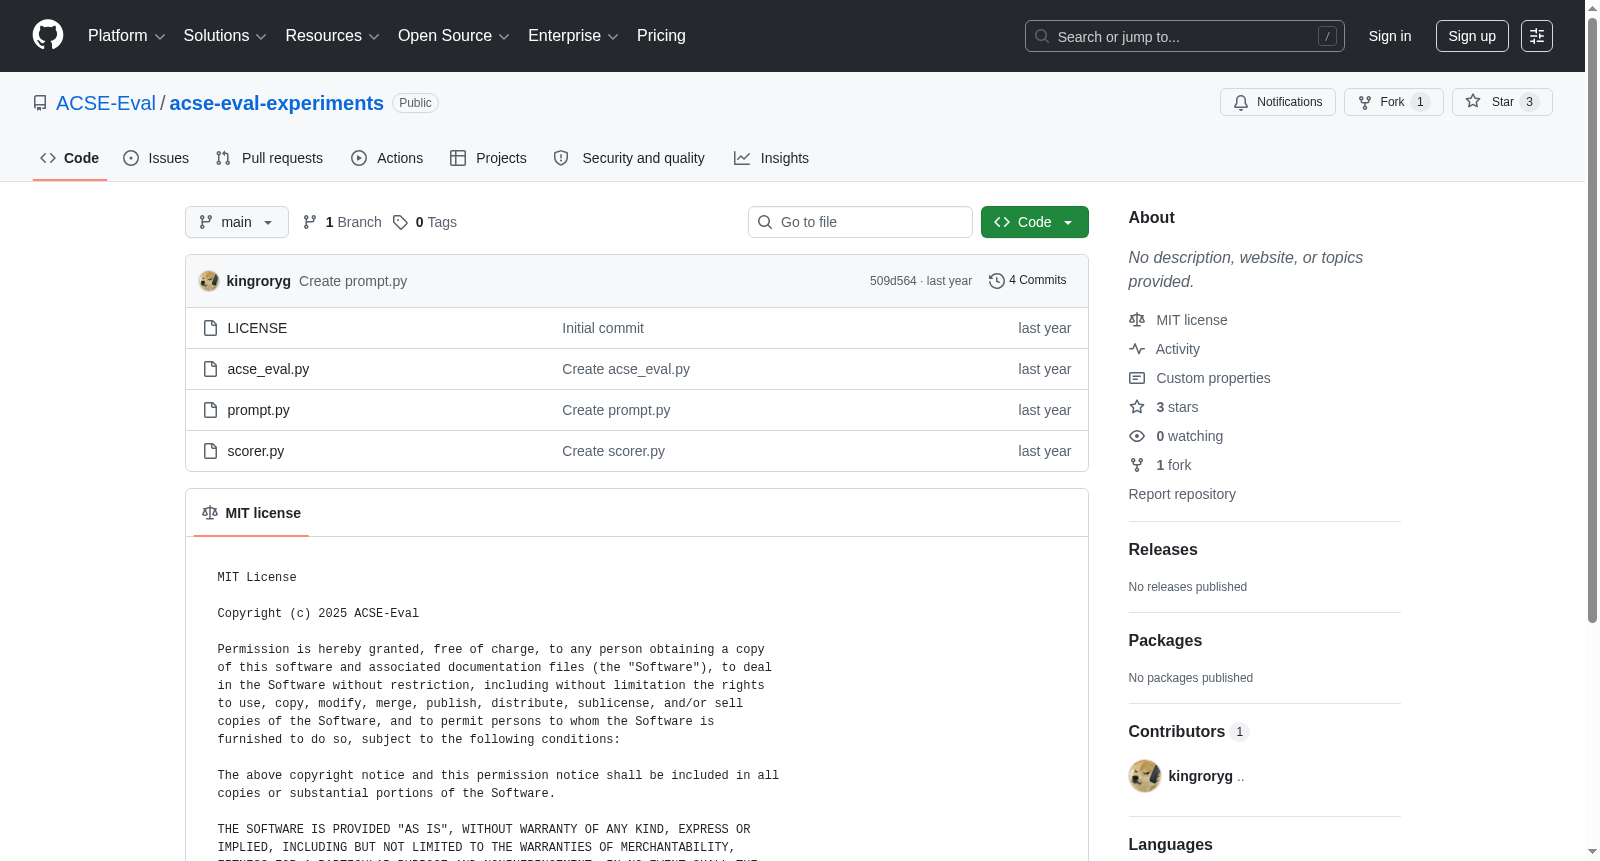
Task: Click the file icon next to acse_eval.py
Action: pyautogui.click(x=210, y=369)
